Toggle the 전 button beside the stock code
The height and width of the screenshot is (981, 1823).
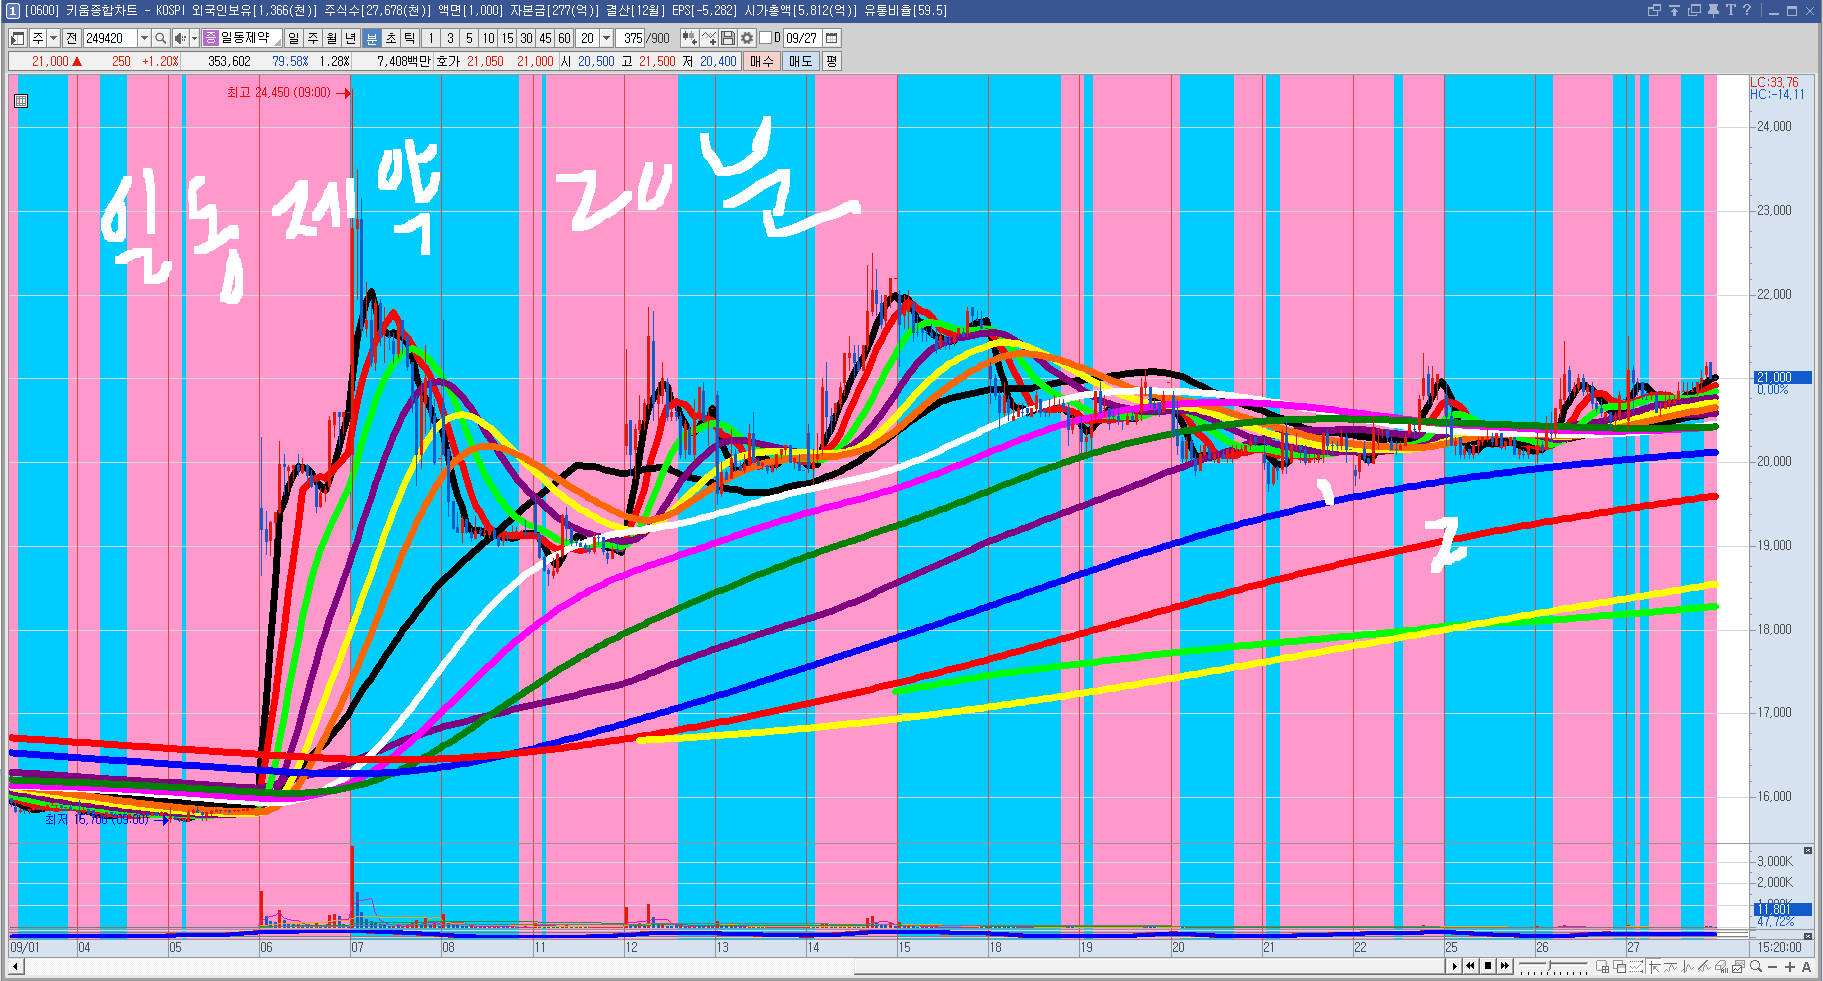point(71,38)
